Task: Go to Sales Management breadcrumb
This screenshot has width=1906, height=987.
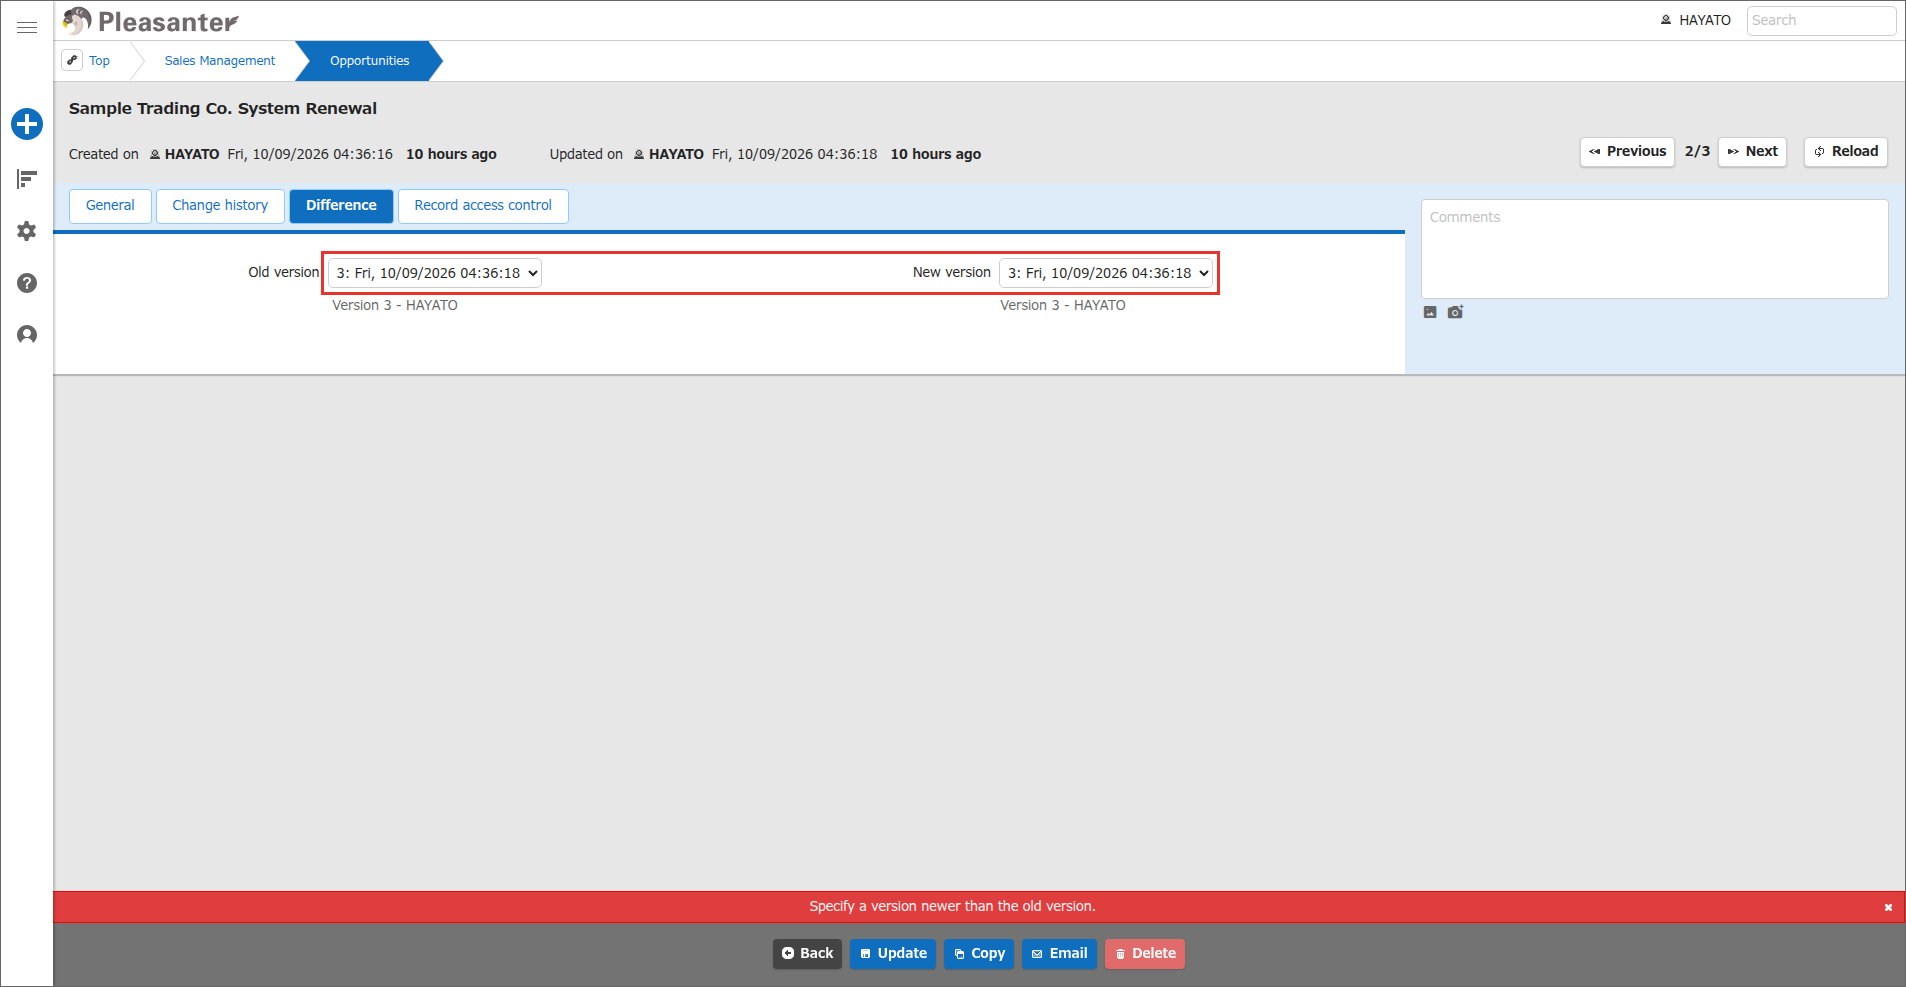Action: click(220, 61)
